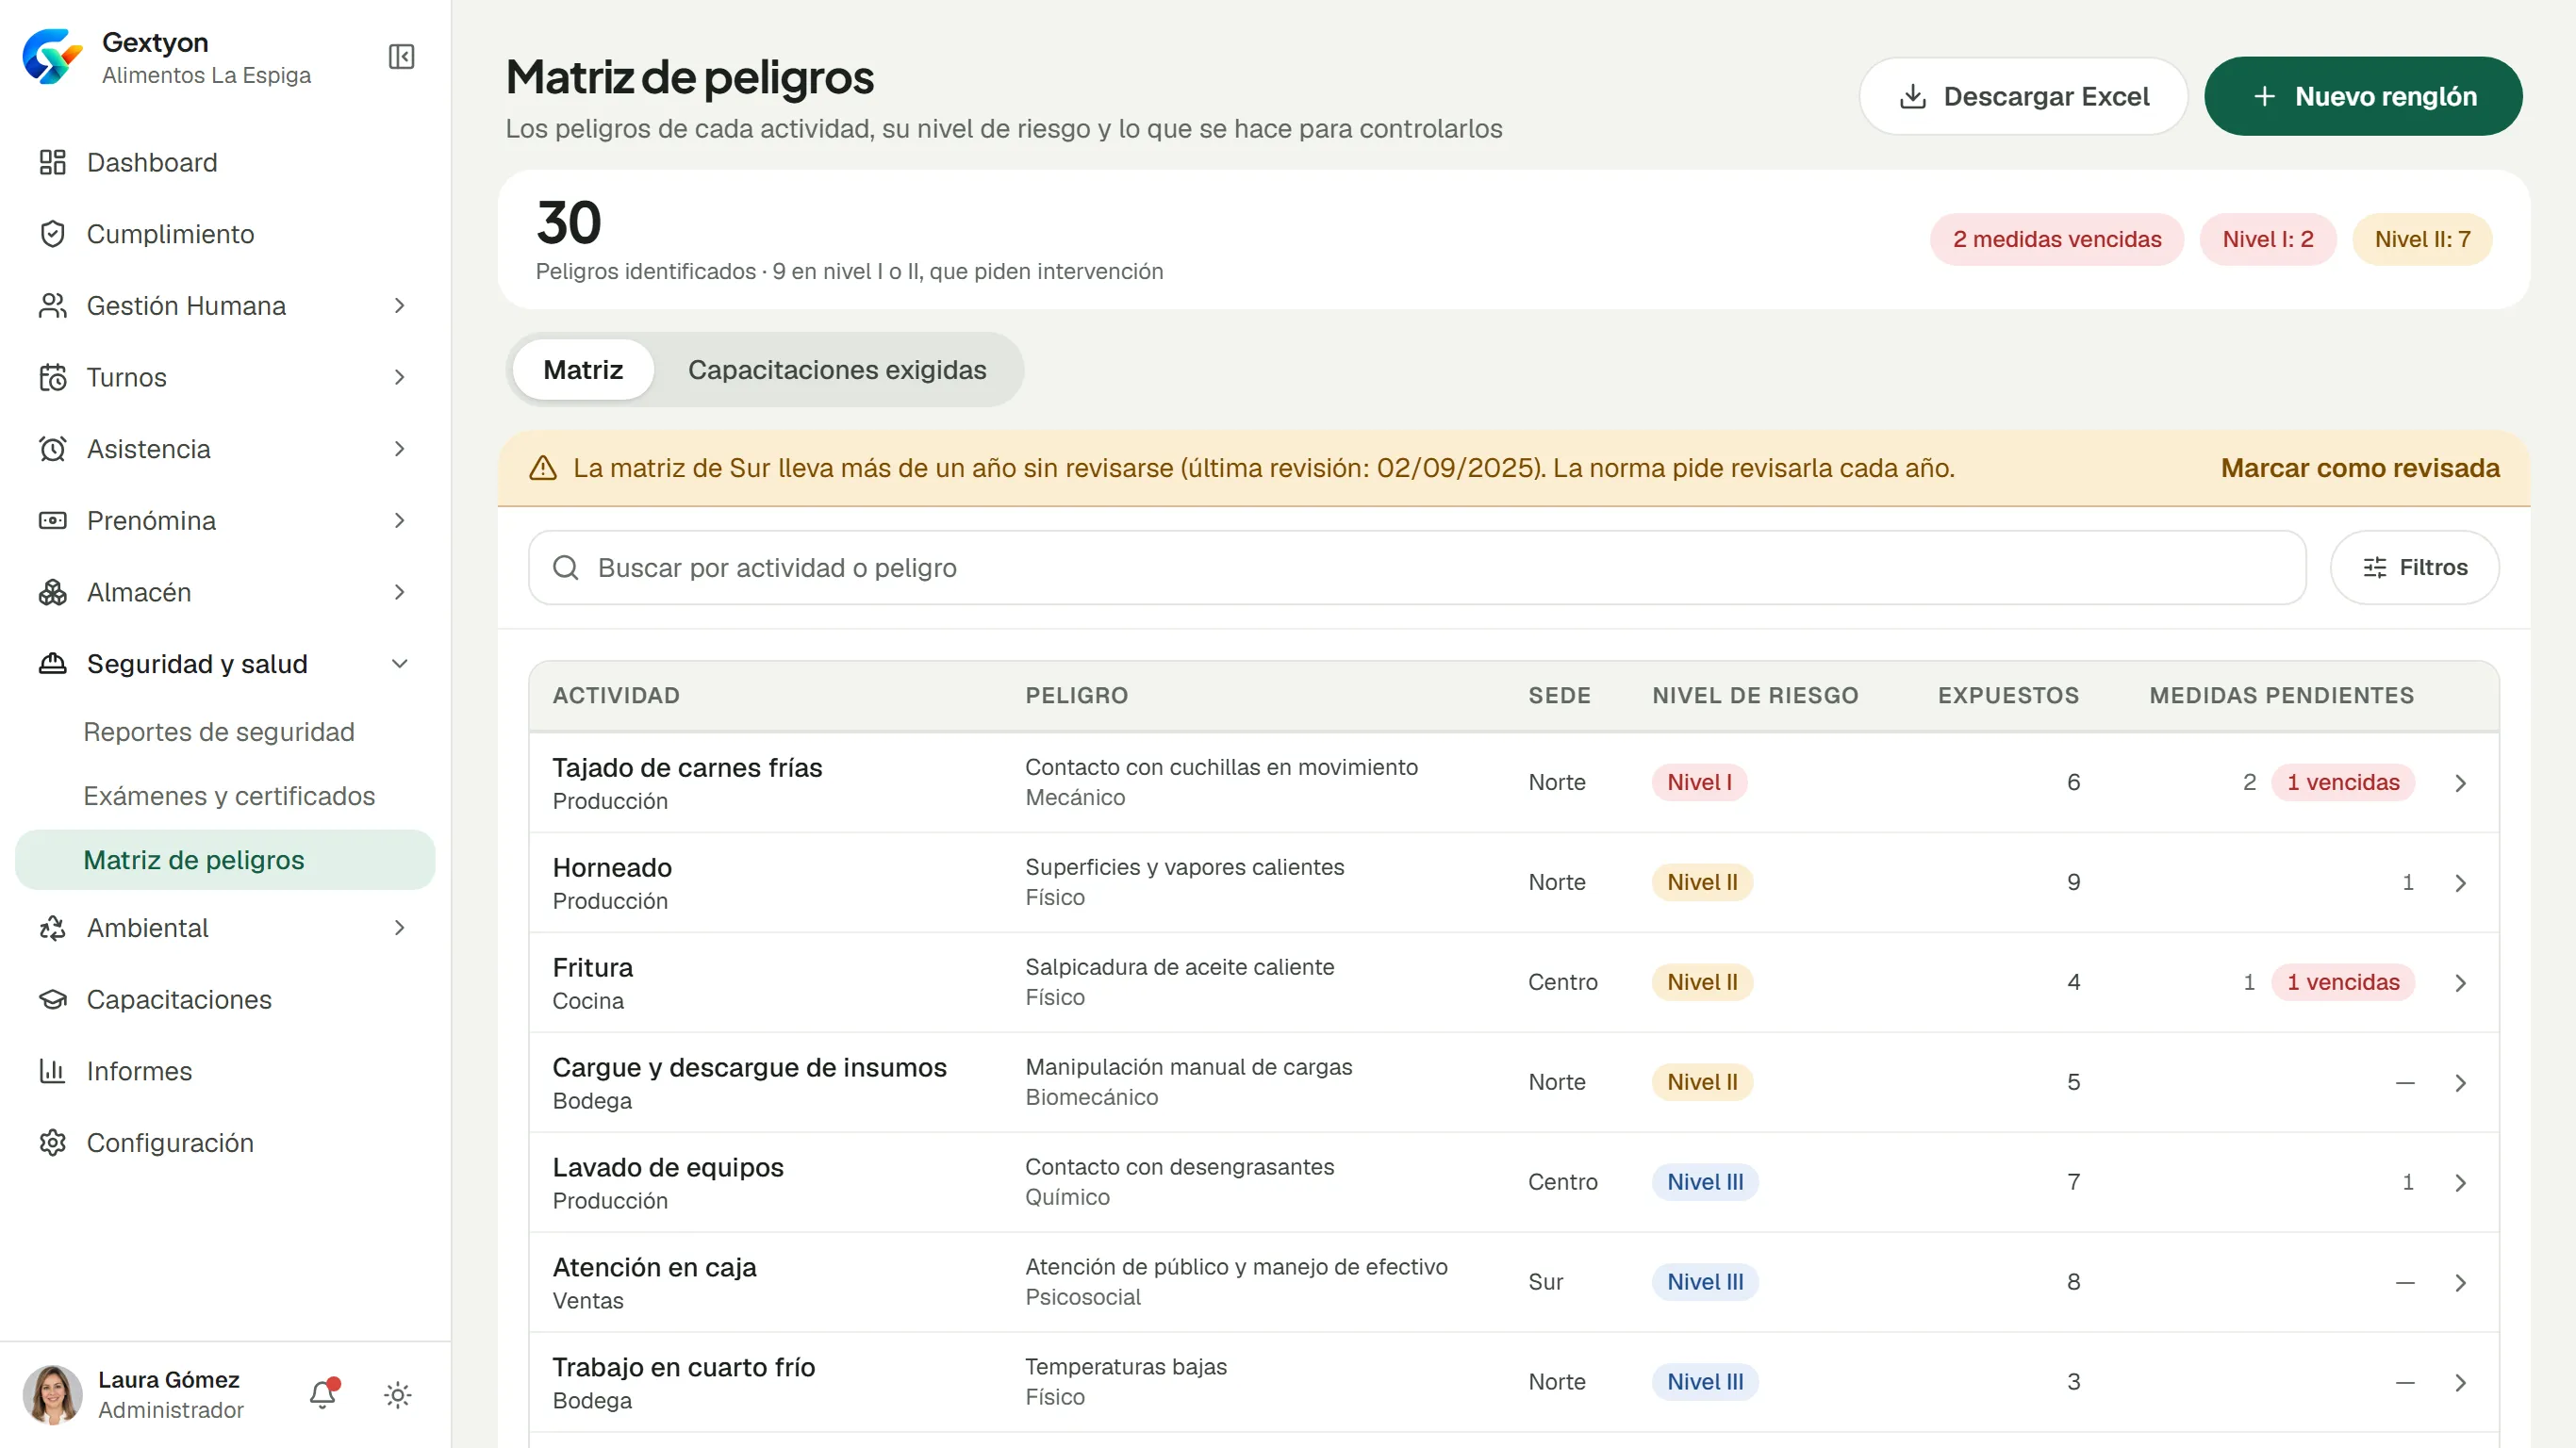Screen dimensions: 2576x1448
Task: Toggle light theme sun icon
Action: 398,1395
